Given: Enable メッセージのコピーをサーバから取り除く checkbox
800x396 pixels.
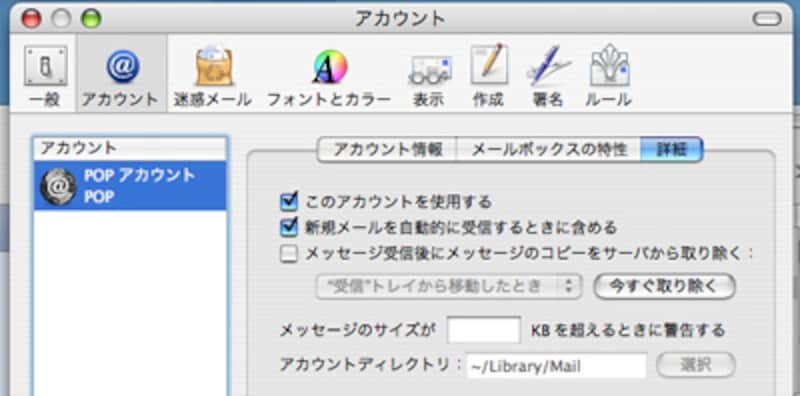Looking at the screenshot, I should pos(289,254).
